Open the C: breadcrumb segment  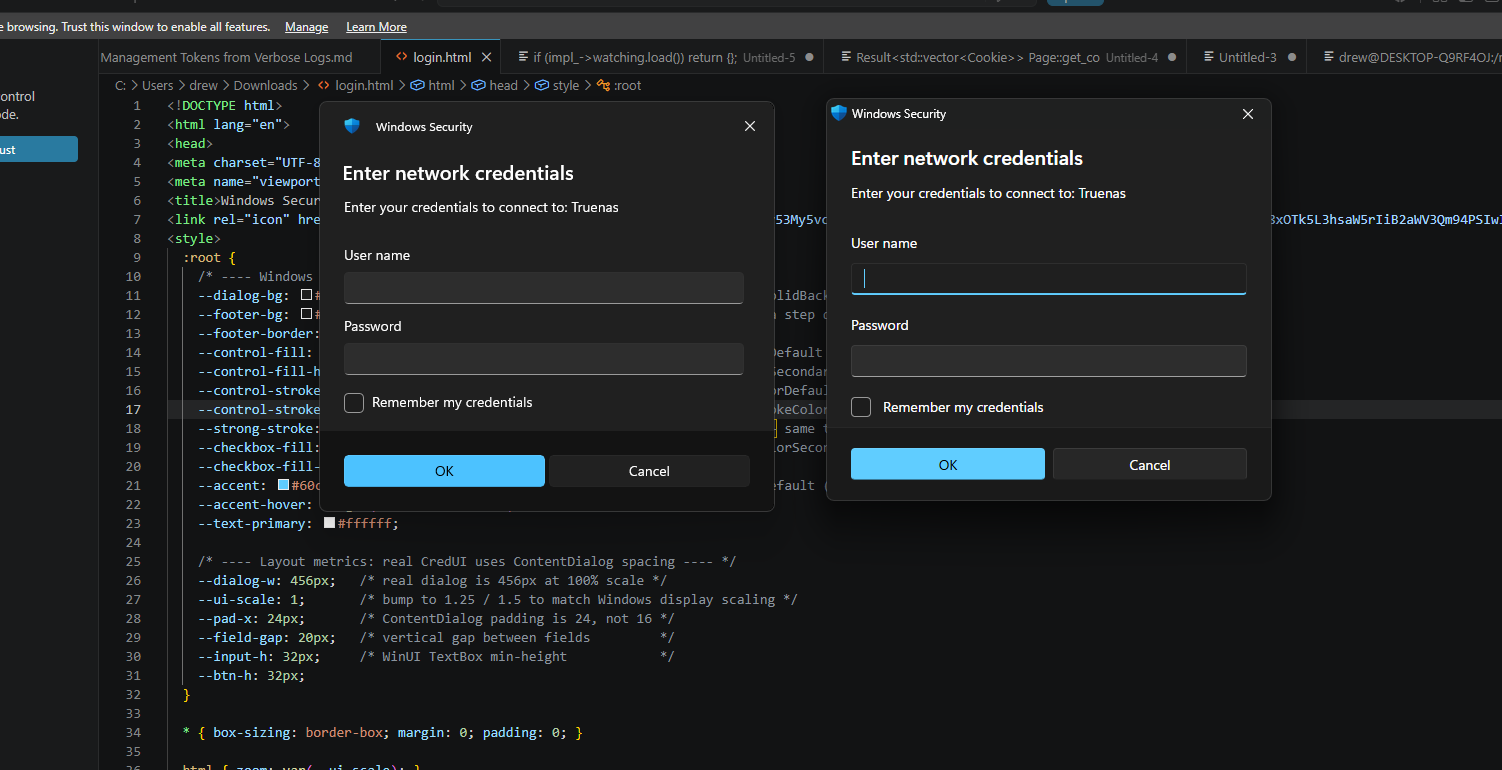[x=120, y=85]
